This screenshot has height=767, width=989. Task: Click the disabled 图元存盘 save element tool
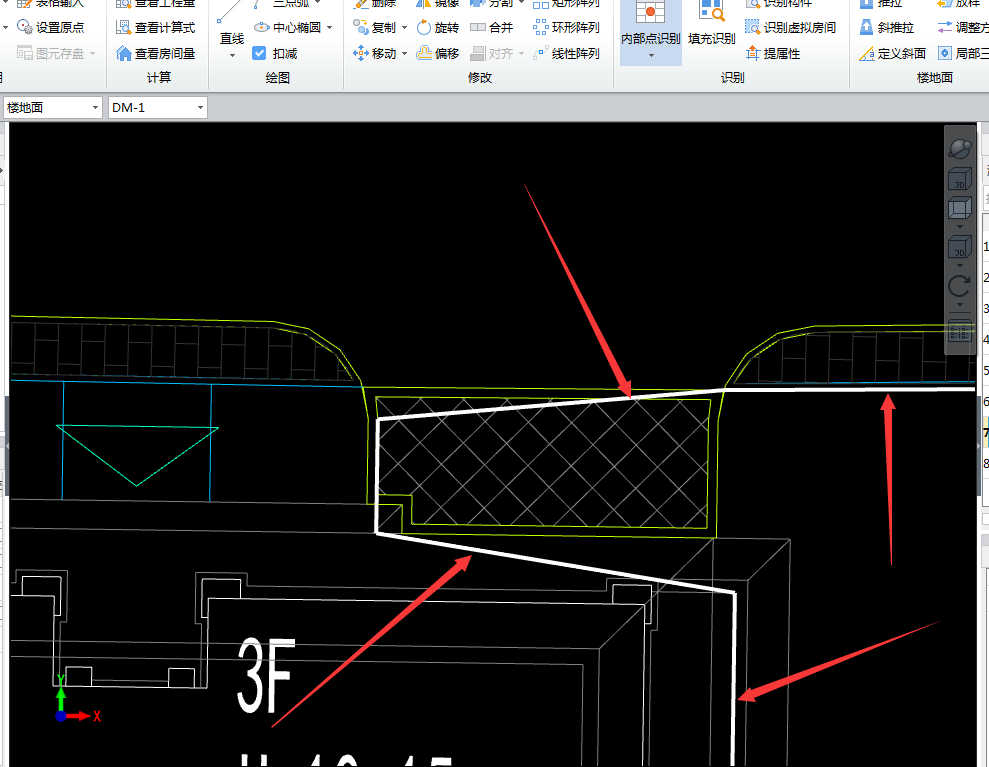[50, 54]
